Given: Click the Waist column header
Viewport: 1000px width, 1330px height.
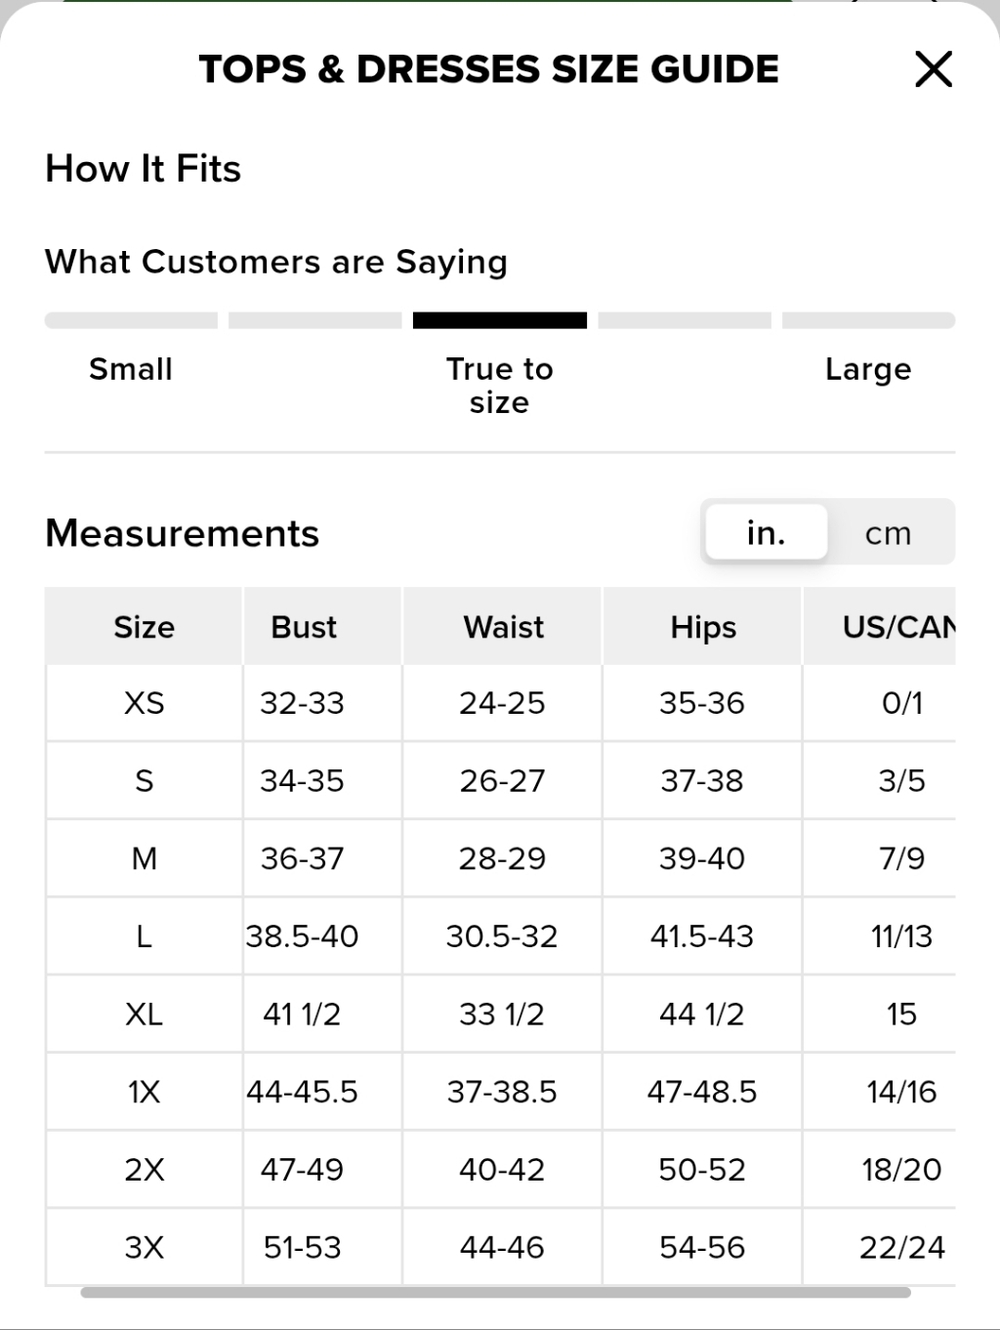Looking at the screenshot, I should point(503,627).
